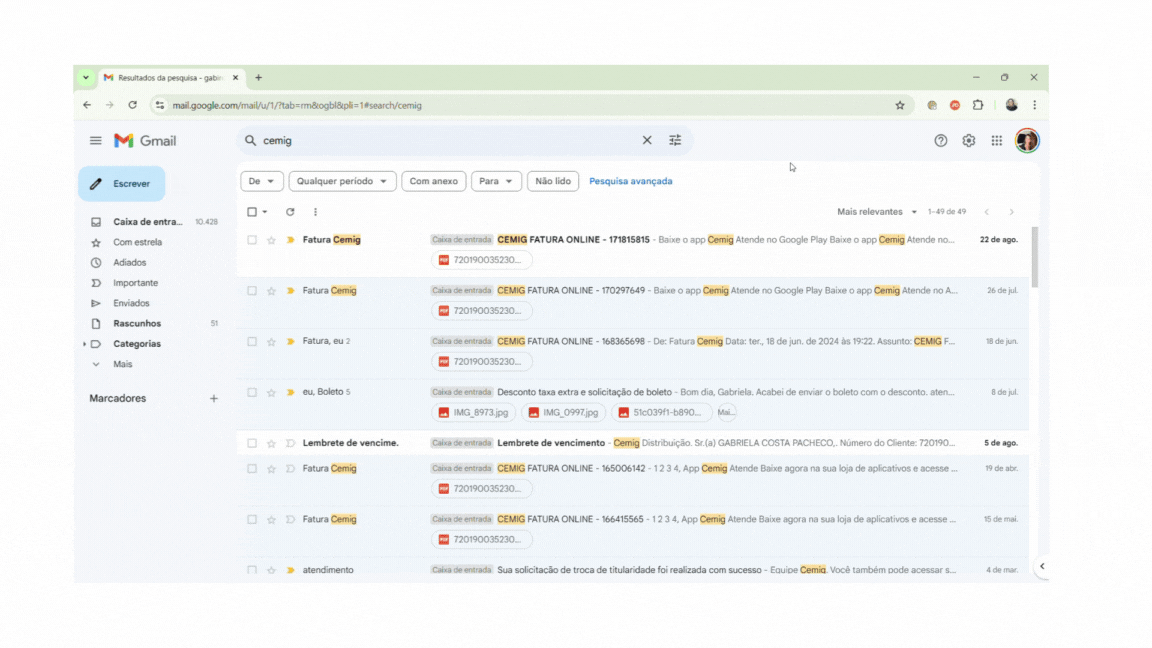Toggle the Com anexo filter chip
This screenshot has height=648, width=1152.
click(433, 181)
